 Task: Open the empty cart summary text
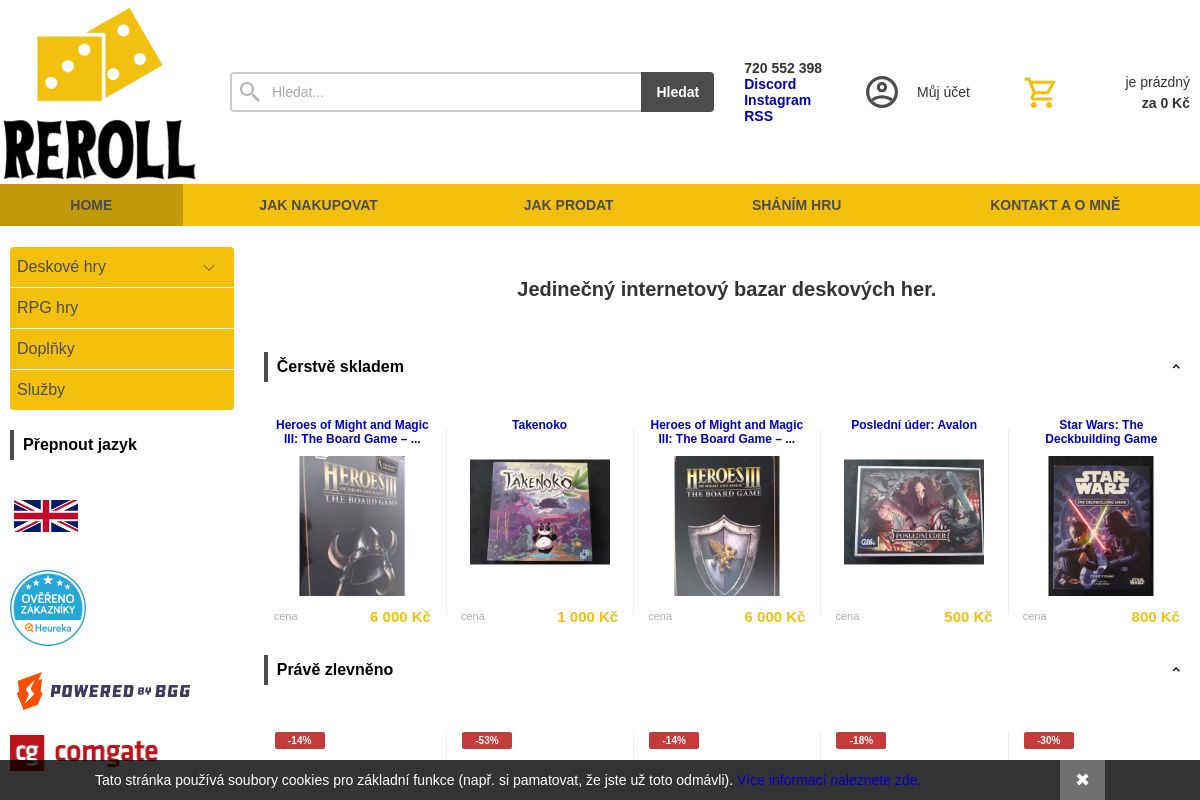click(x=1157, y=92)
